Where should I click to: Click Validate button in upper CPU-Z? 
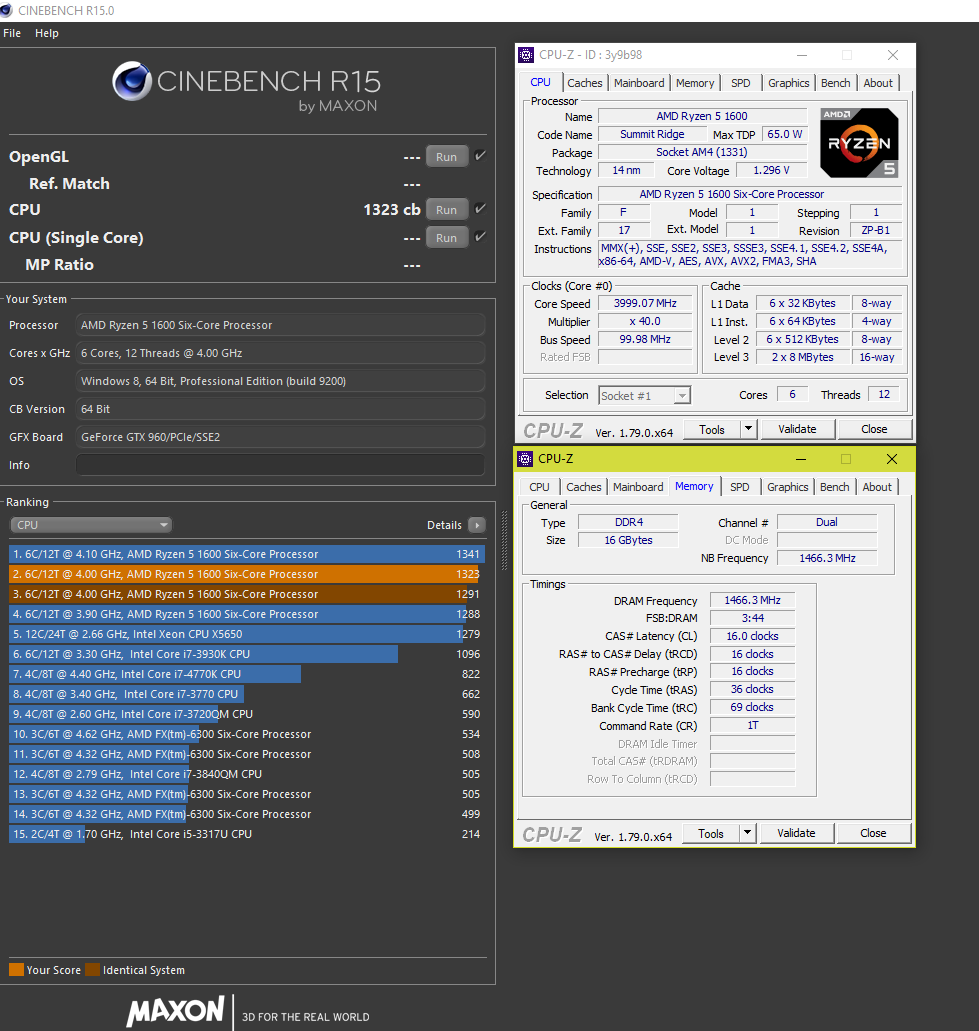[798, 429]
